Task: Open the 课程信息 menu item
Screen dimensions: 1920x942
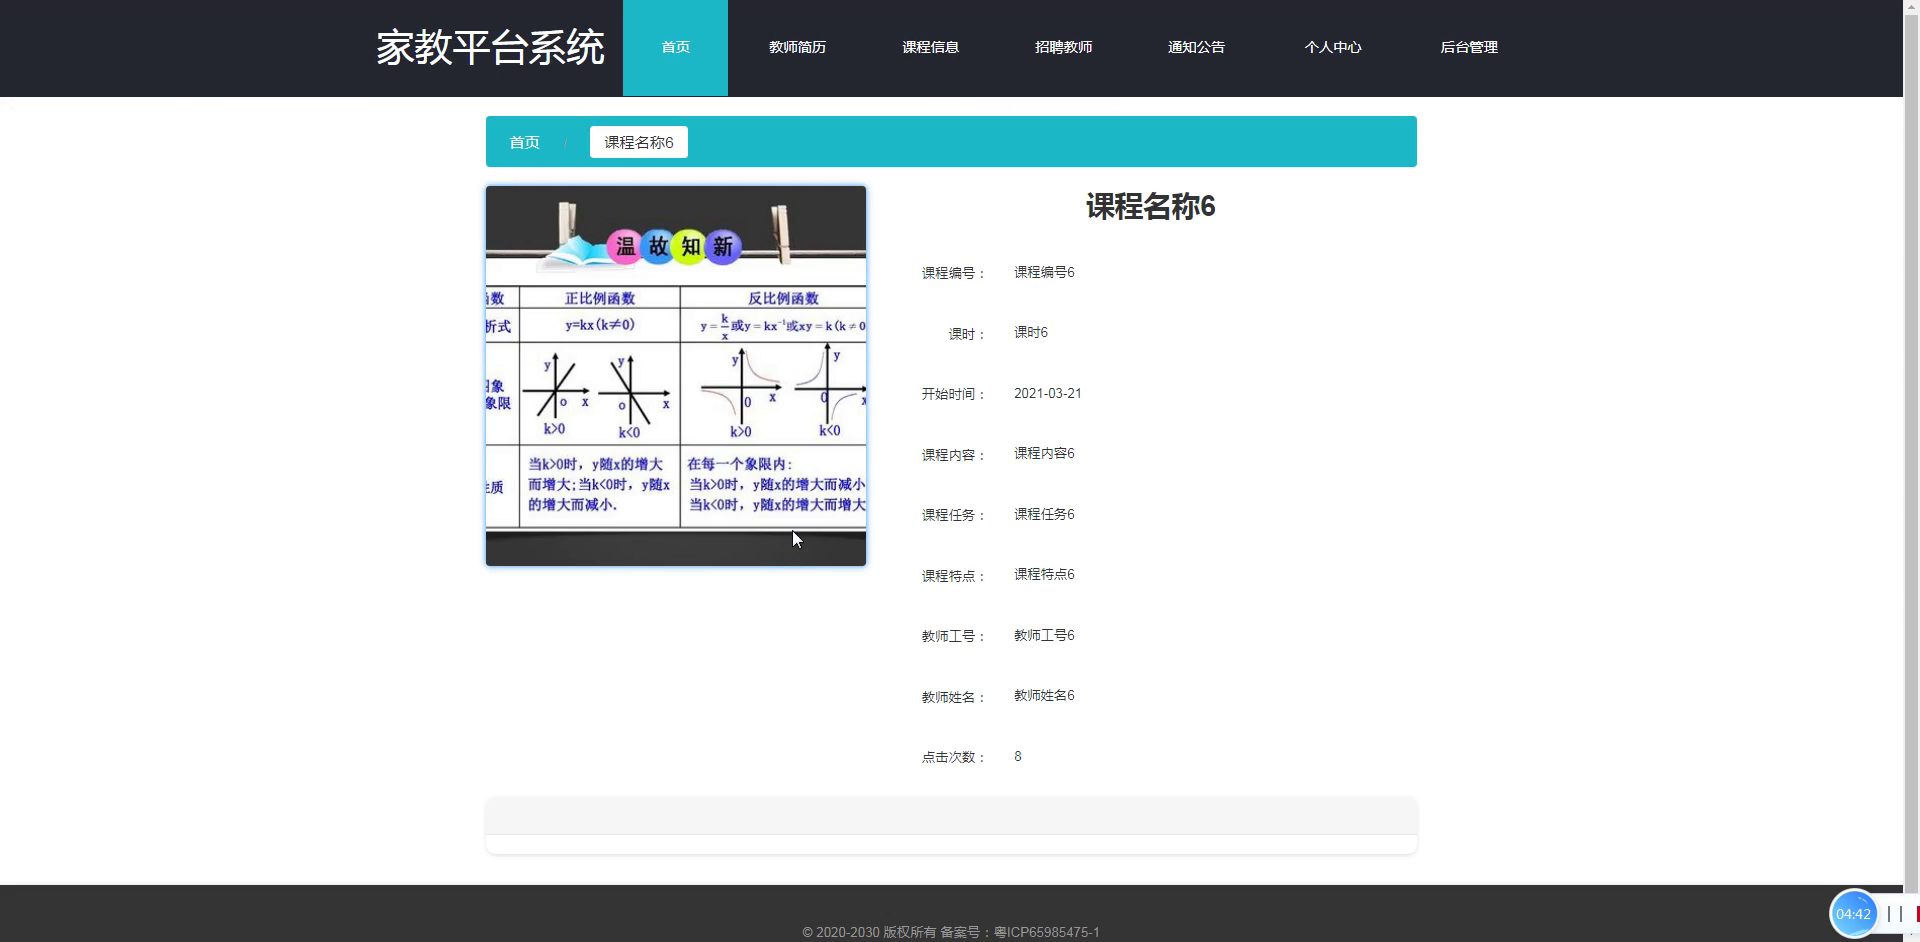Action: [930, 48]
